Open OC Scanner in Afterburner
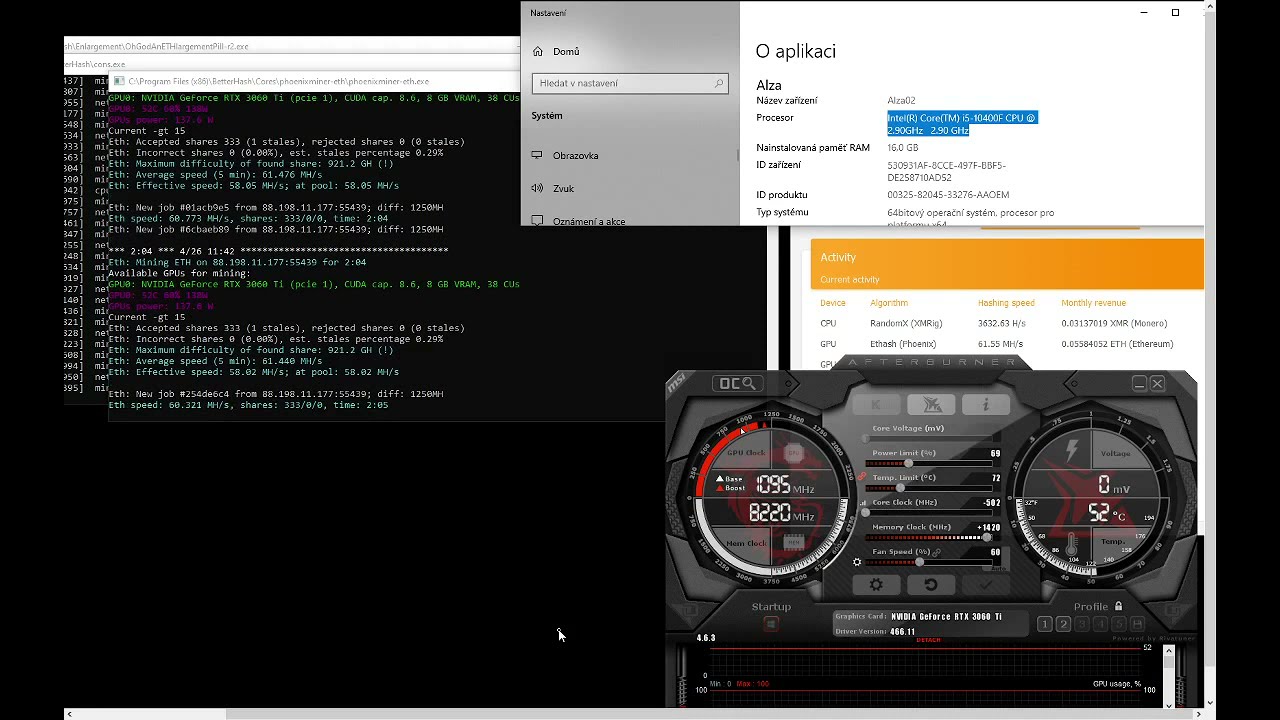The height and width of the screenshot is (720, 1280). (738, 383)
